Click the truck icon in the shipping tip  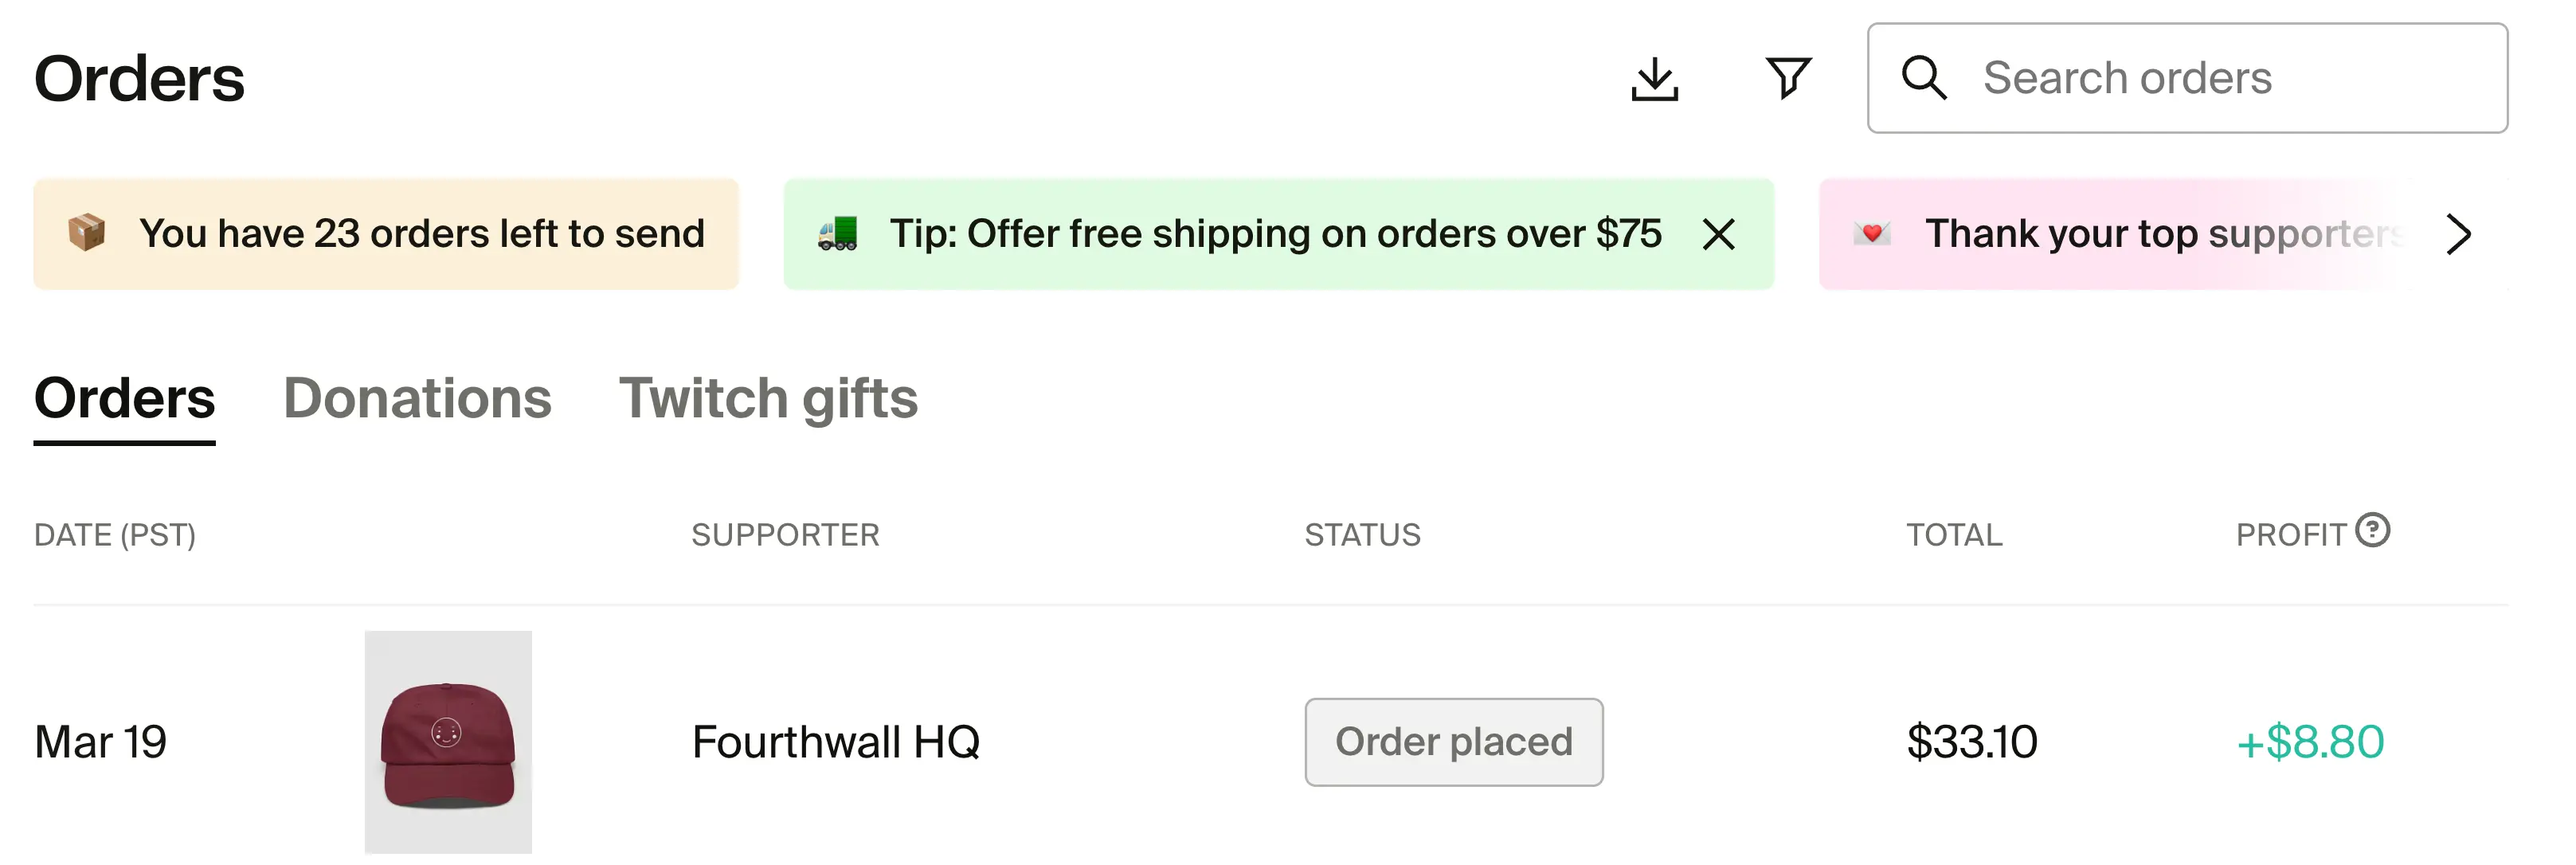click(x=838, y=233)
